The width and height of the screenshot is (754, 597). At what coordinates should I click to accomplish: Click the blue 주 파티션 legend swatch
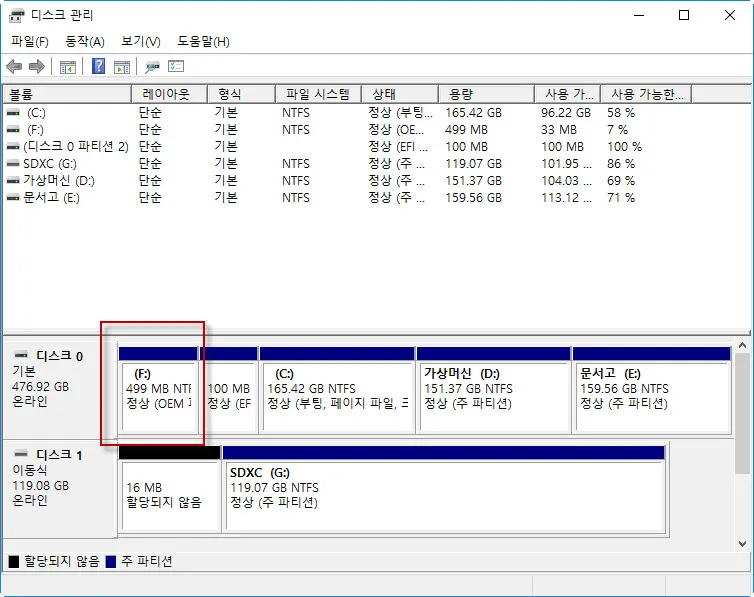tap(111, 561)
